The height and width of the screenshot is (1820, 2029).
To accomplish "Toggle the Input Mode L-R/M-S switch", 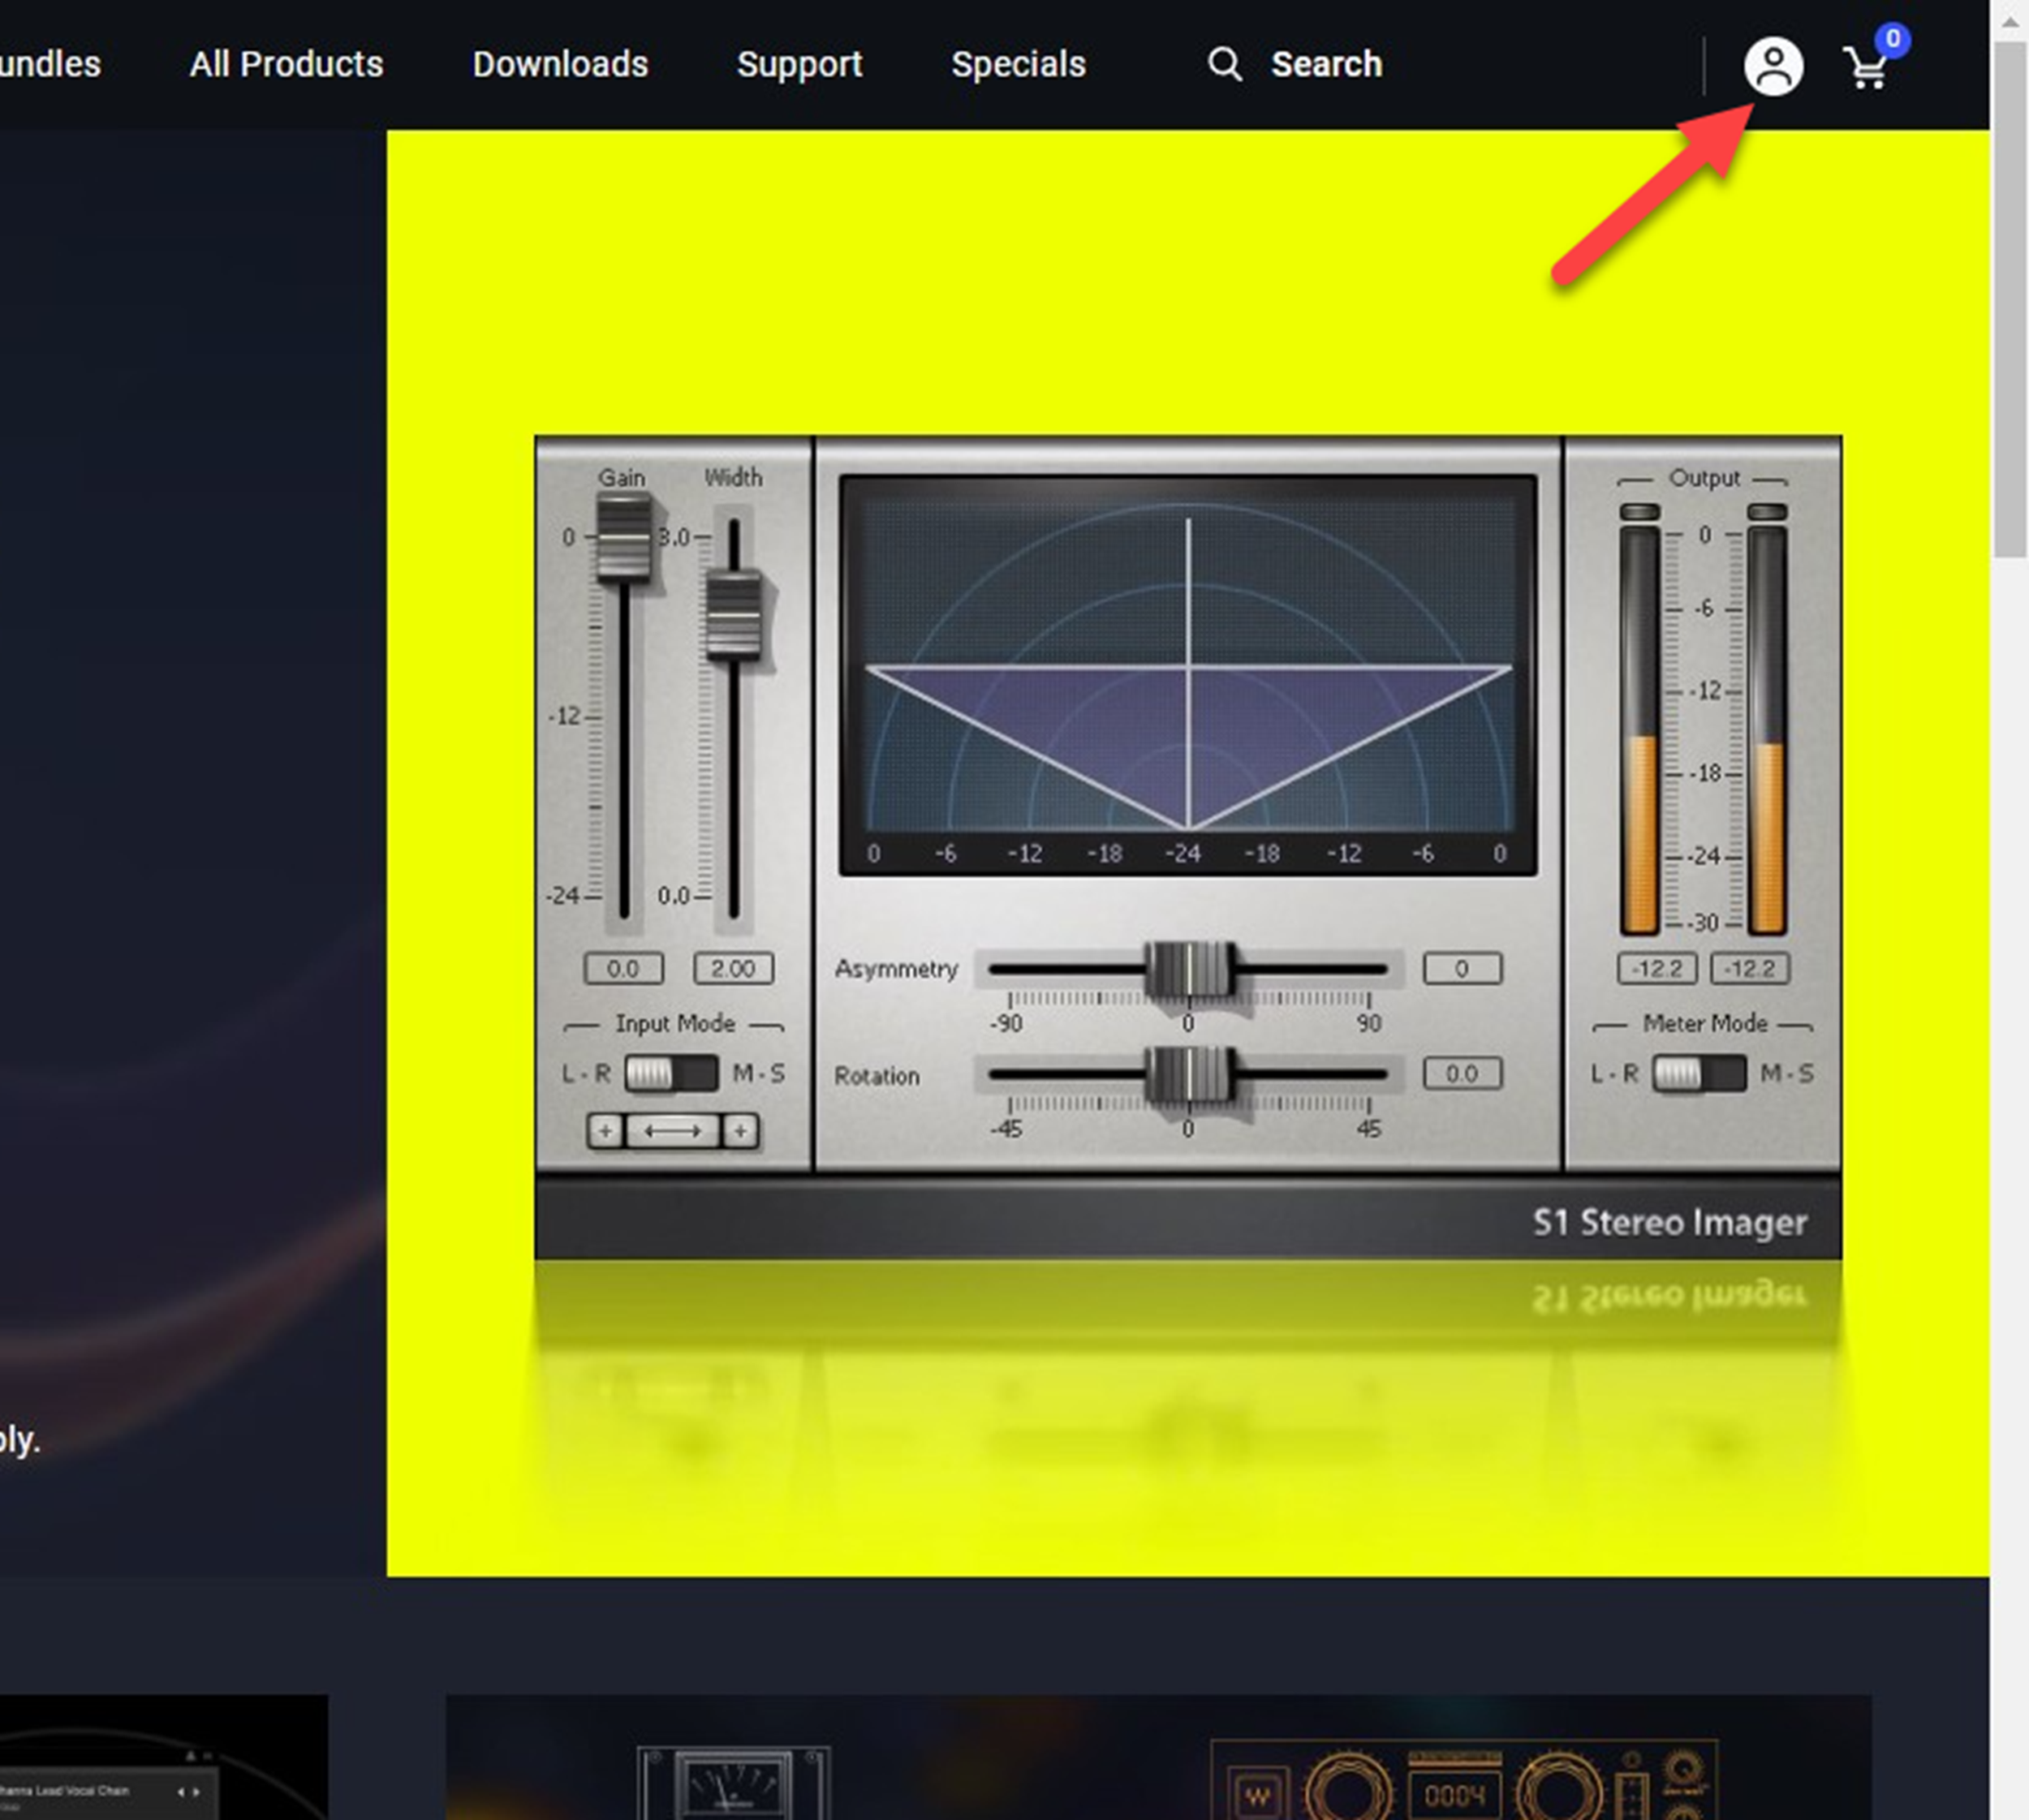I will coord(671,1074).
